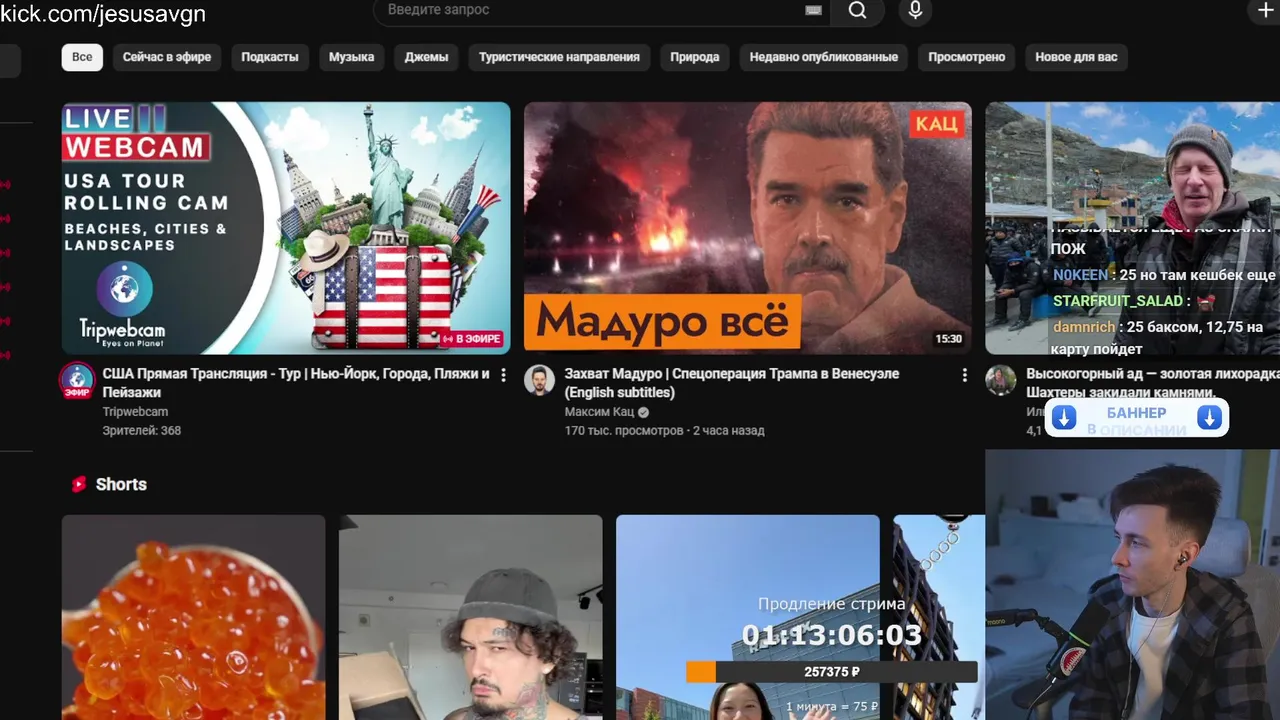Click the create plus icon
The image size is (1280, 720).
[x=1264, y=11]
